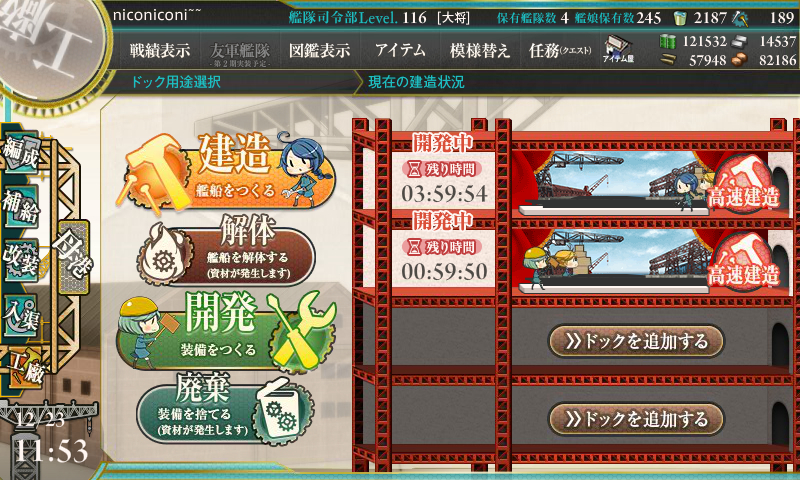Viewport: 800px width, 480px height.
Task: Open the 出撃 sortie icon on crane
Action: coord(74,258)
